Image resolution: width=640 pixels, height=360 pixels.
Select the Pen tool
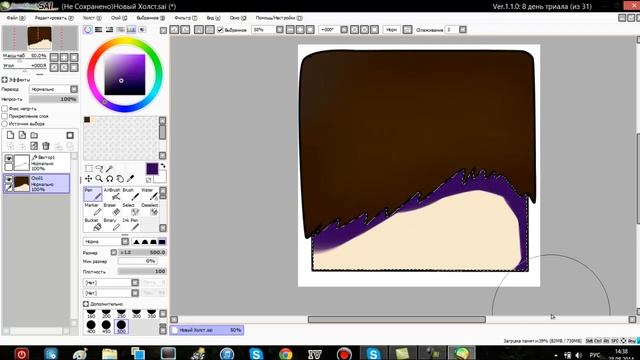(x=93, y=194)
